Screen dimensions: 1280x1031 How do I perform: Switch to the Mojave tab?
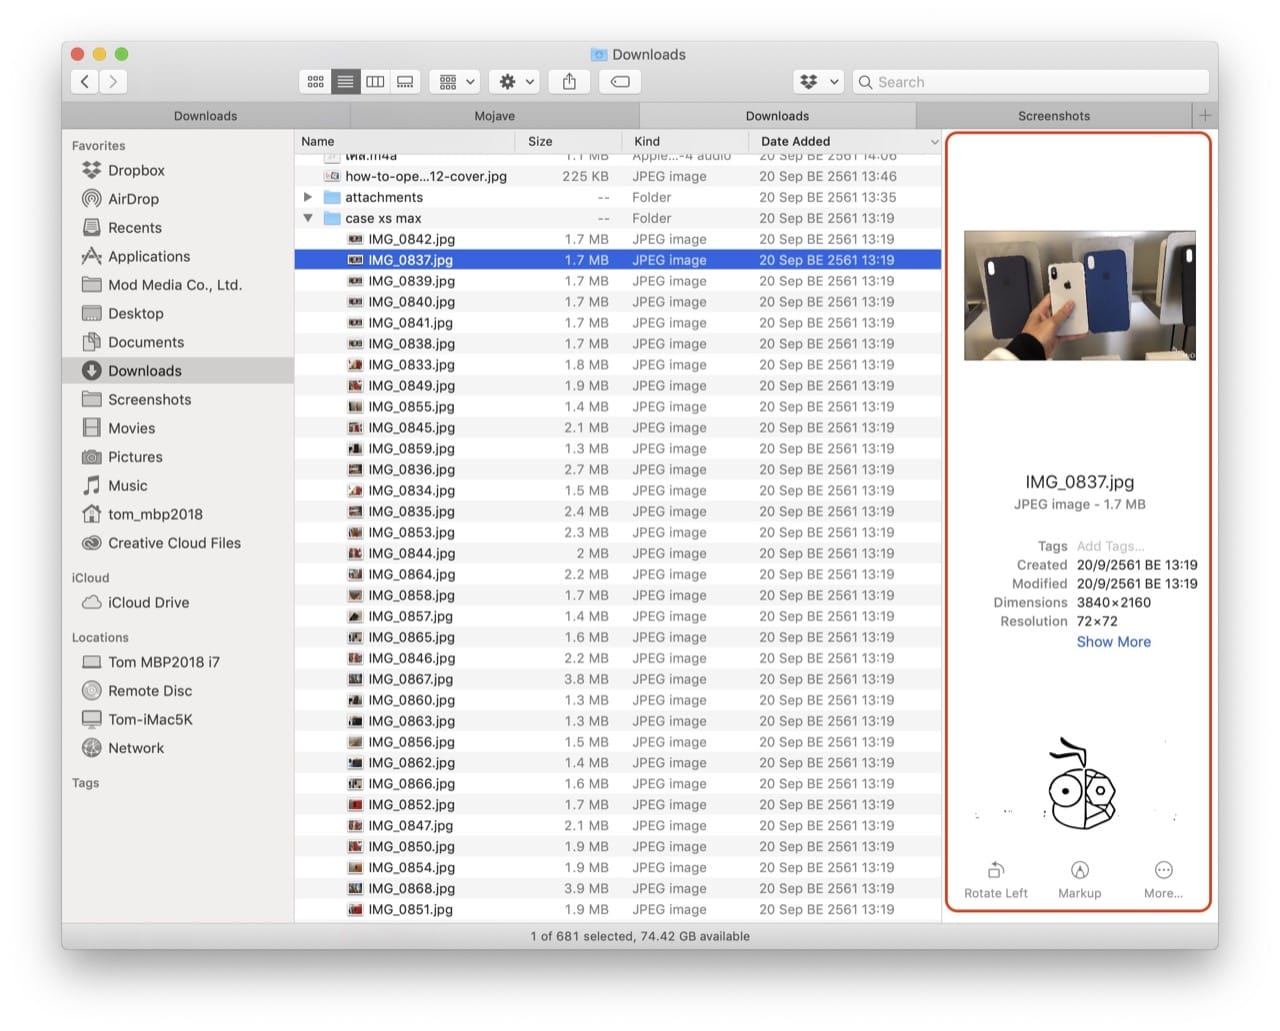[494, 115]
